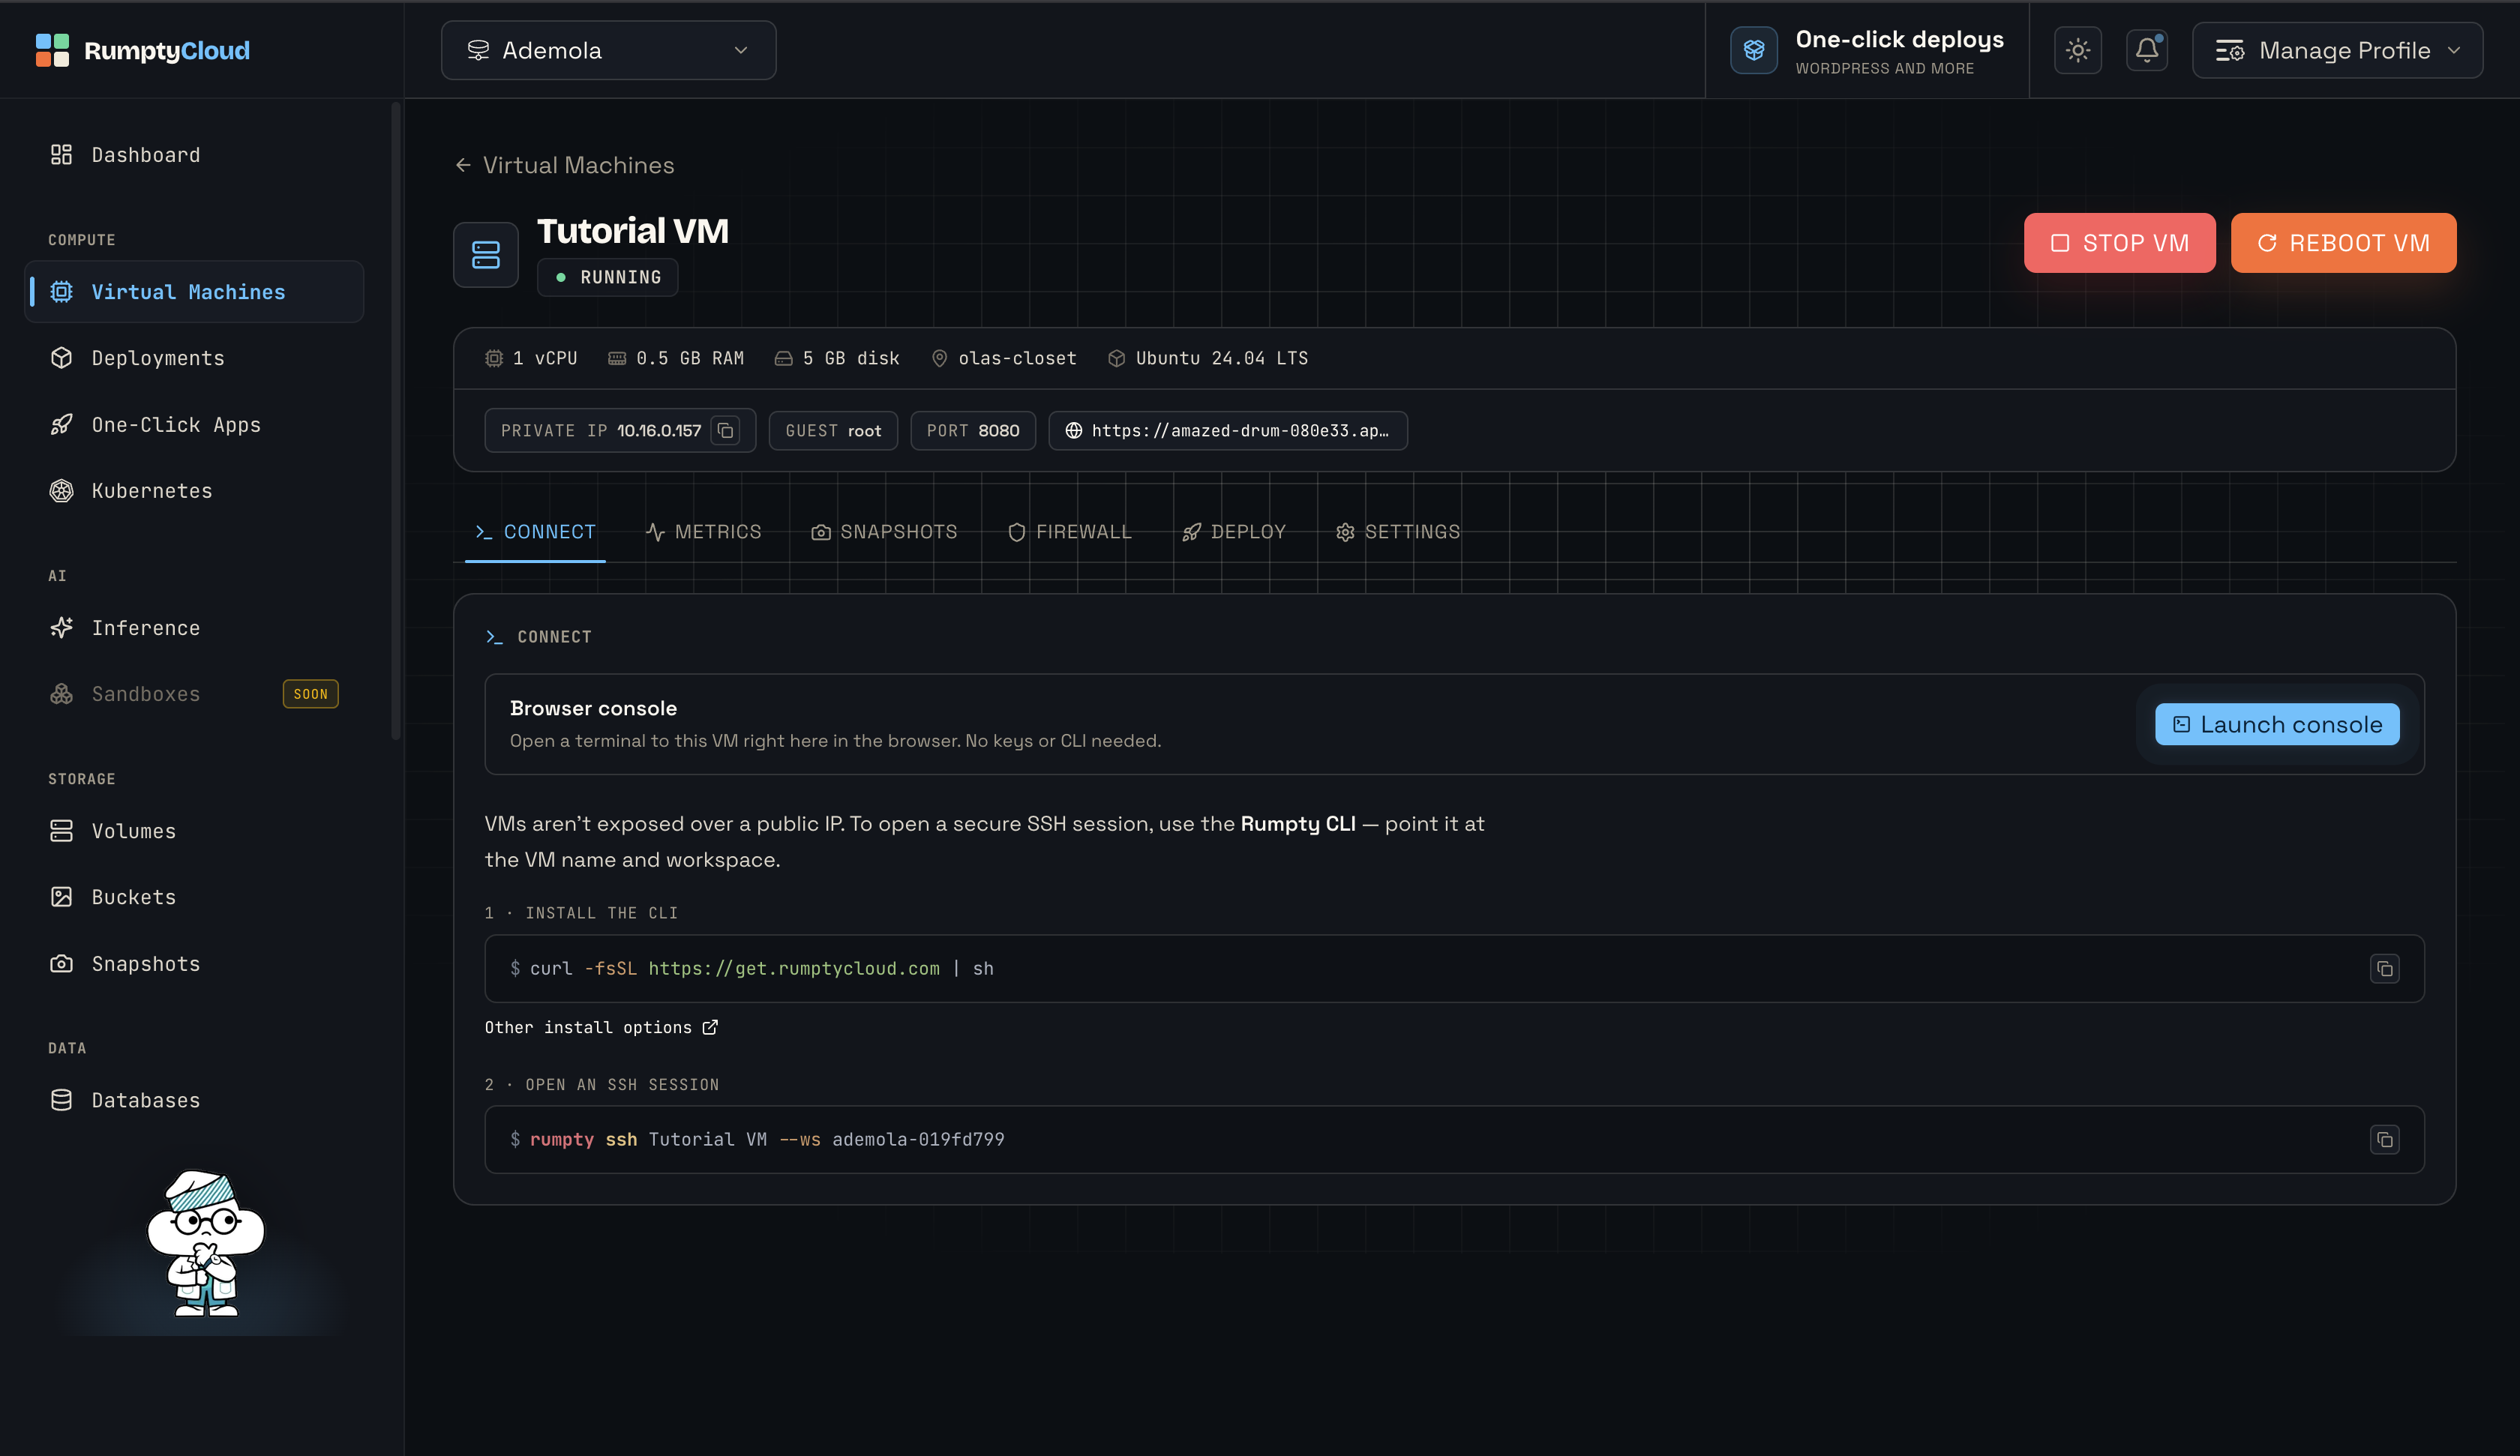This screenshot has height=1456, width=2520.
Task: Open the Buckets page
Action: tap(194, 896)
